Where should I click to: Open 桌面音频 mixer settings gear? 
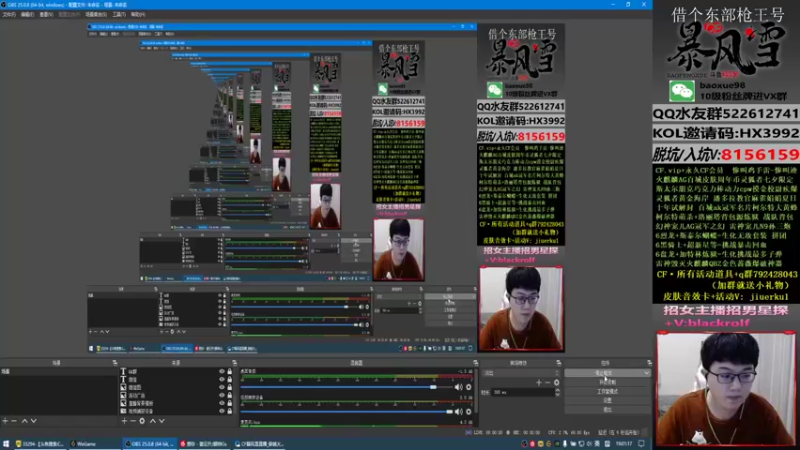468,387
